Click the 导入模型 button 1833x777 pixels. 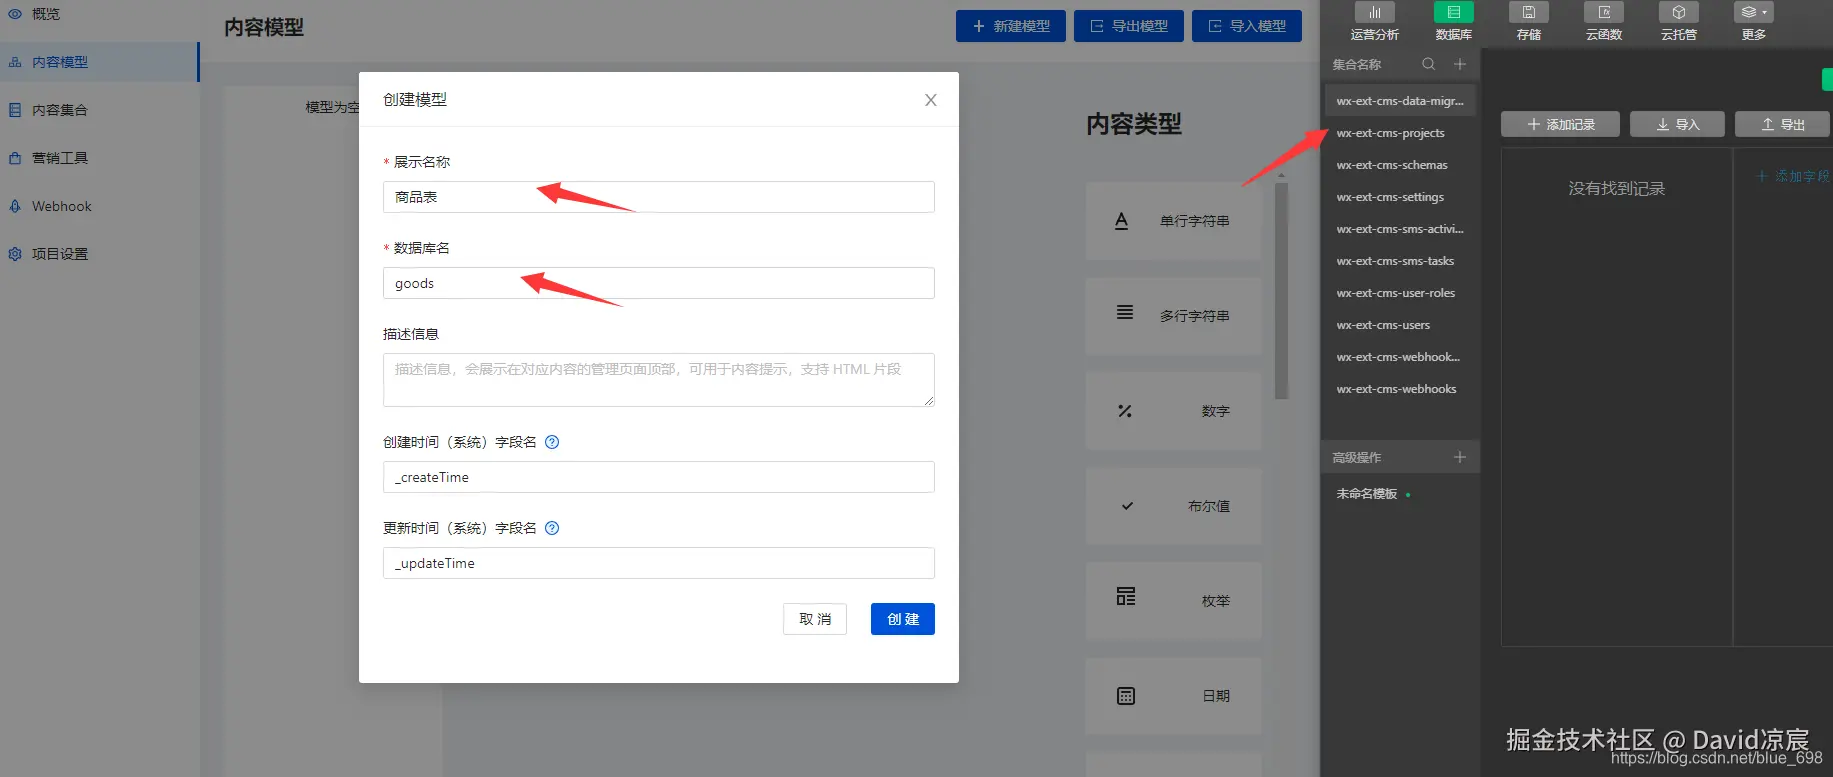click(1247, 26)
